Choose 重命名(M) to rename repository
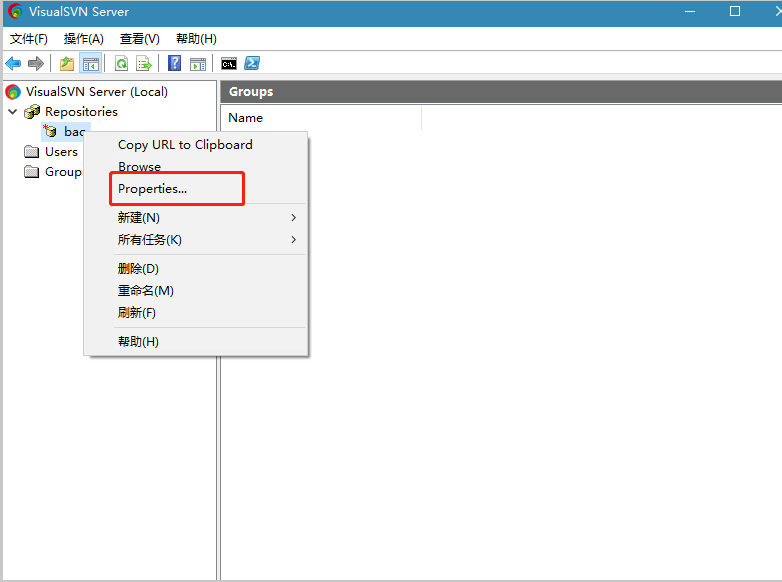The width and height of the screenshot is (782, 582). coord(196,291)
